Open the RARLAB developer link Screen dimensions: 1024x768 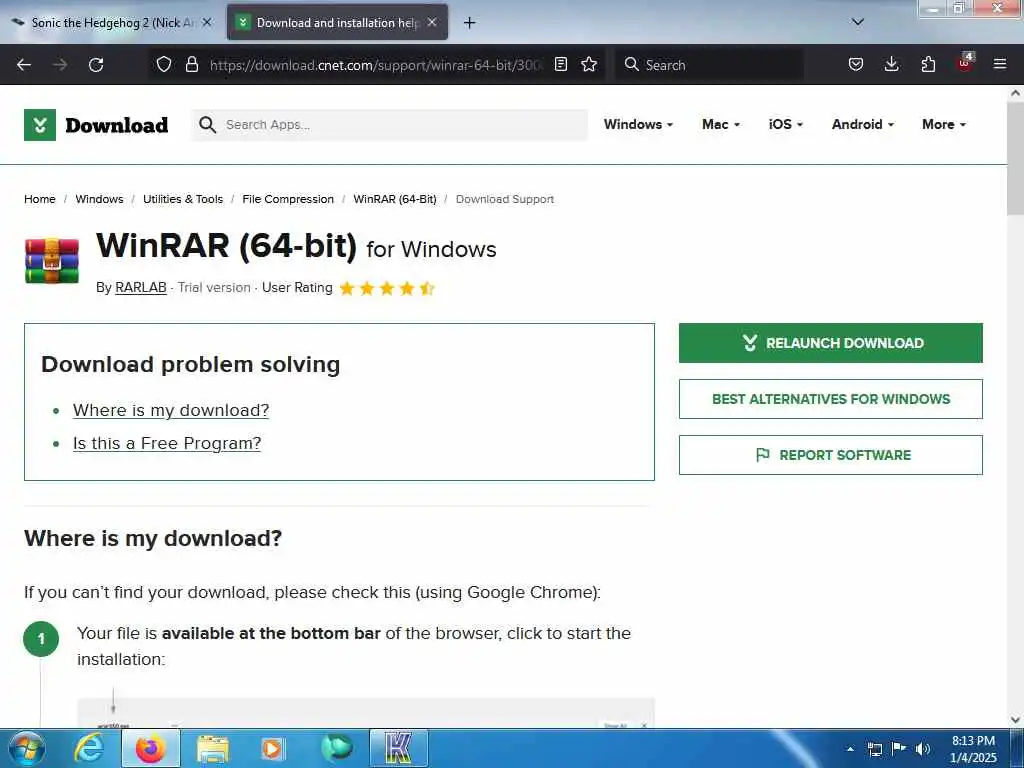(140, 287)
